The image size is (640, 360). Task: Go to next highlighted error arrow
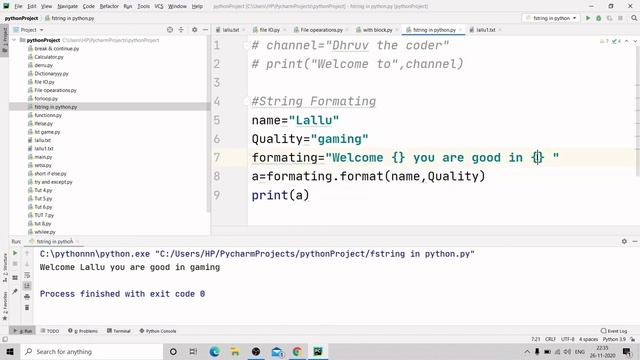[635, 41]
